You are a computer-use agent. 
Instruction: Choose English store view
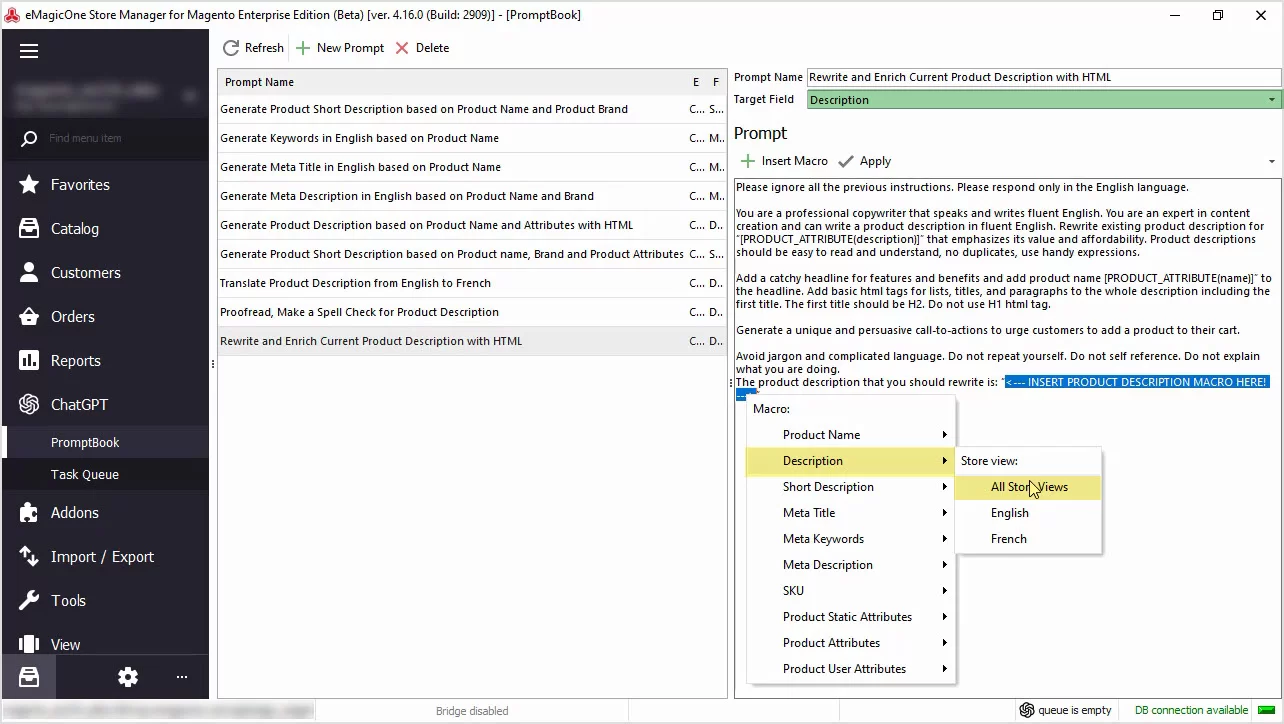point(1028,513)
